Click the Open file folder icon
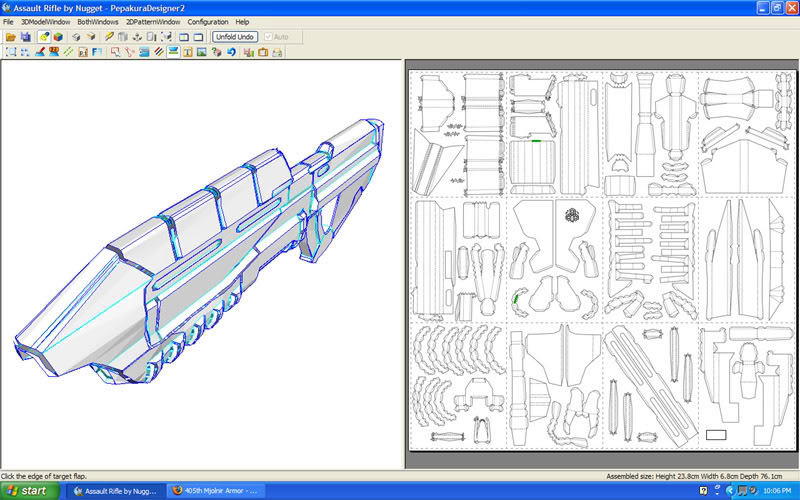This screenshot has width=800, height=500. pos(10,37)
